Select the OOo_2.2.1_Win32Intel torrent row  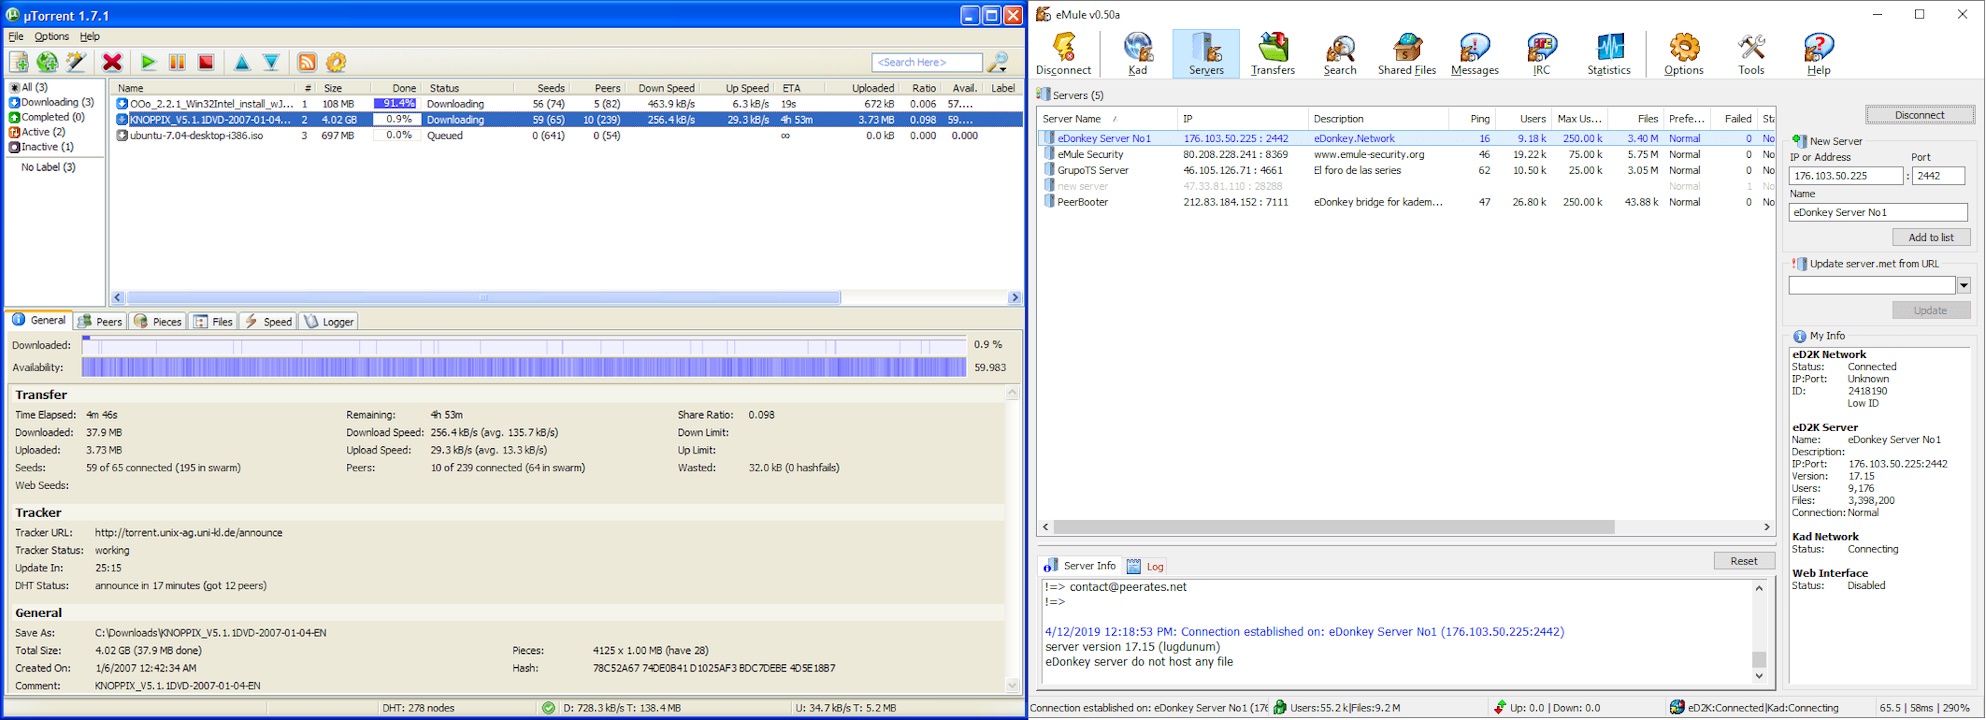567,104
